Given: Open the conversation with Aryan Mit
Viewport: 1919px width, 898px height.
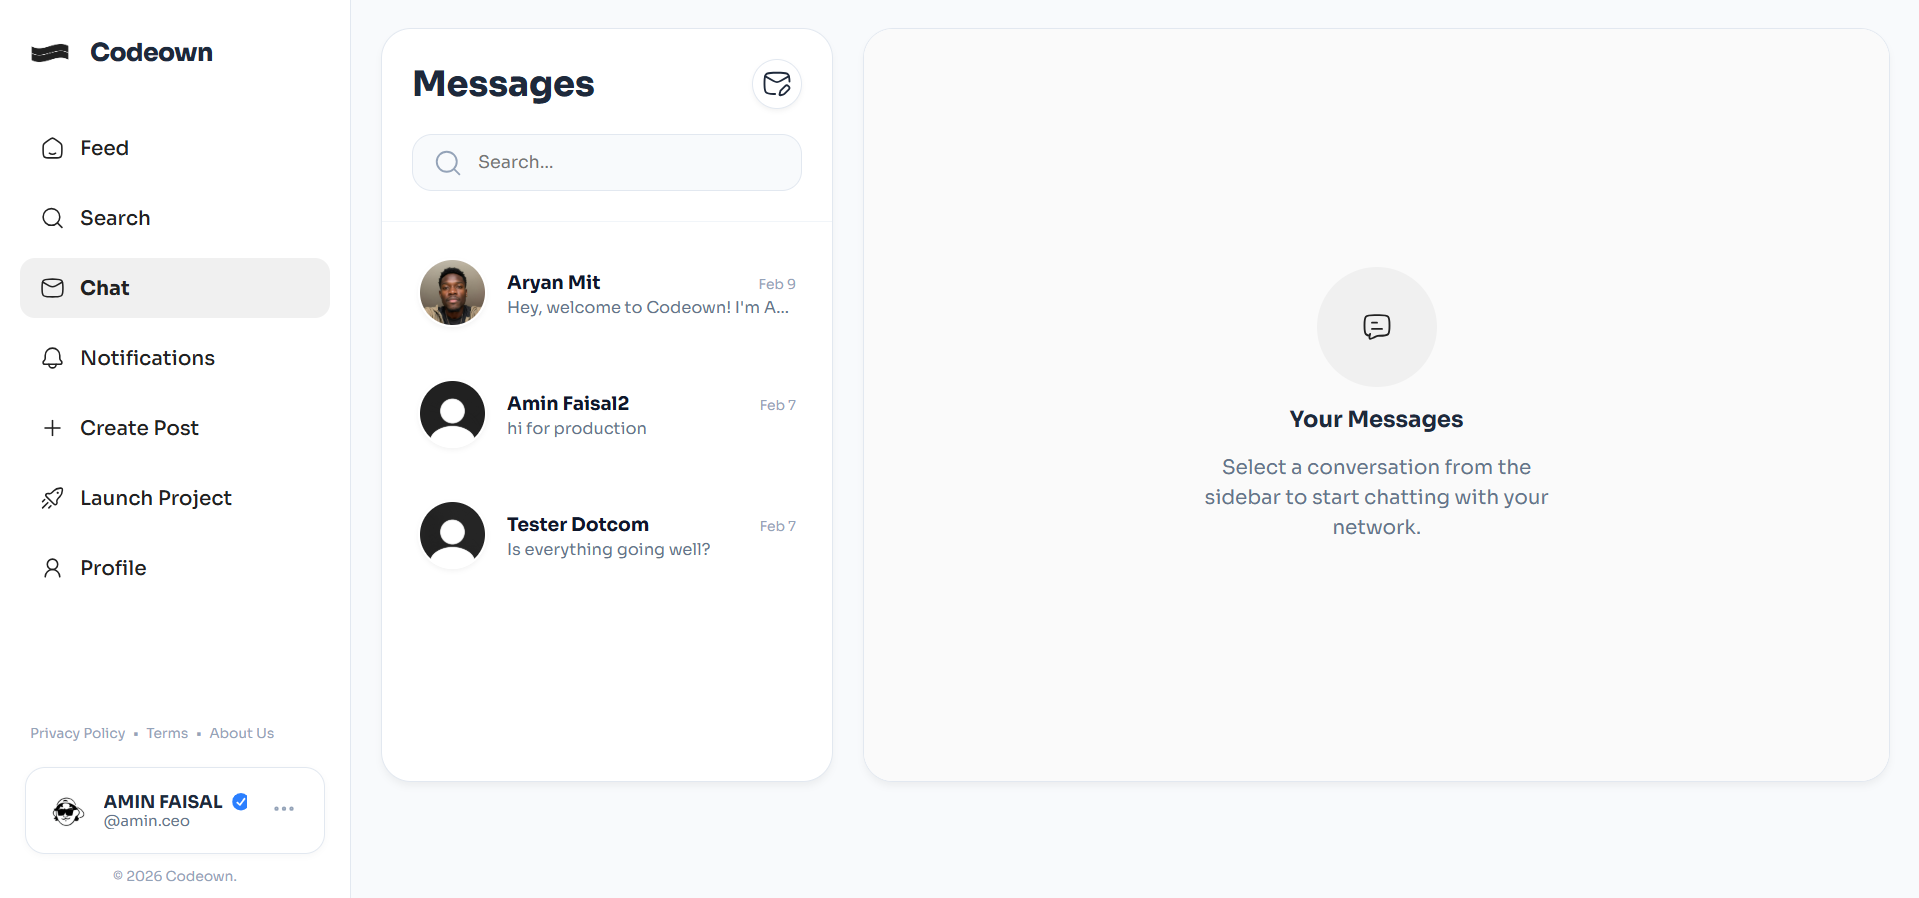Looking at the screenshot, I should 607,293.
